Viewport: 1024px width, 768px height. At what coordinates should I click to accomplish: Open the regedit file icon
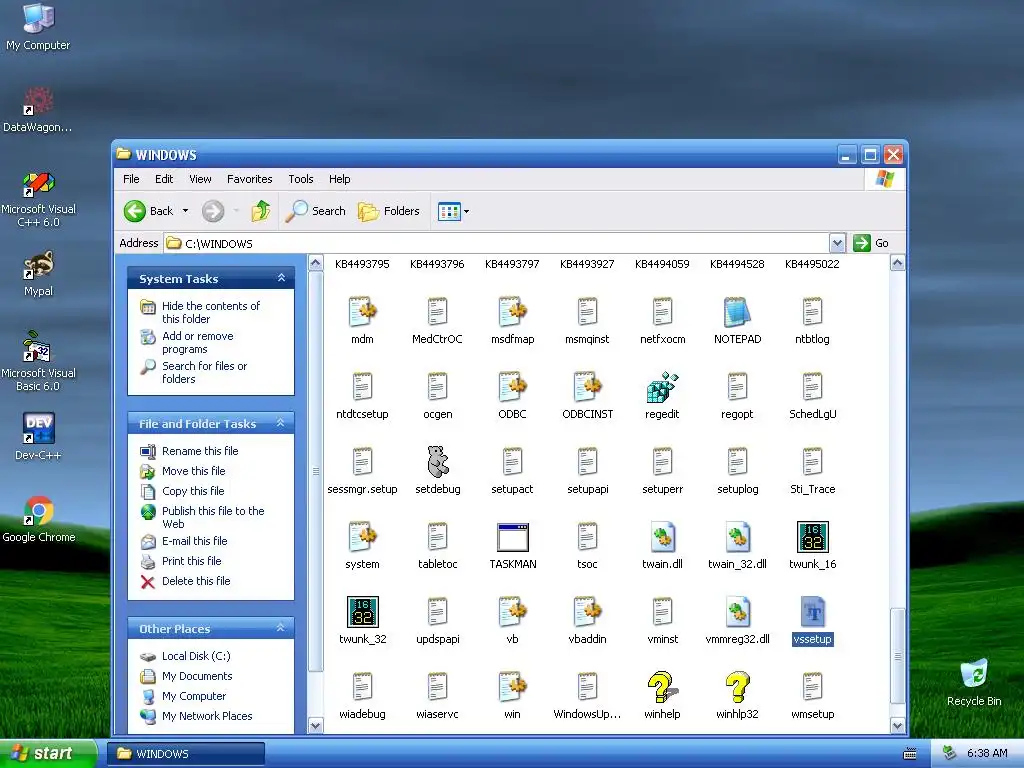[x=662, y=387]
